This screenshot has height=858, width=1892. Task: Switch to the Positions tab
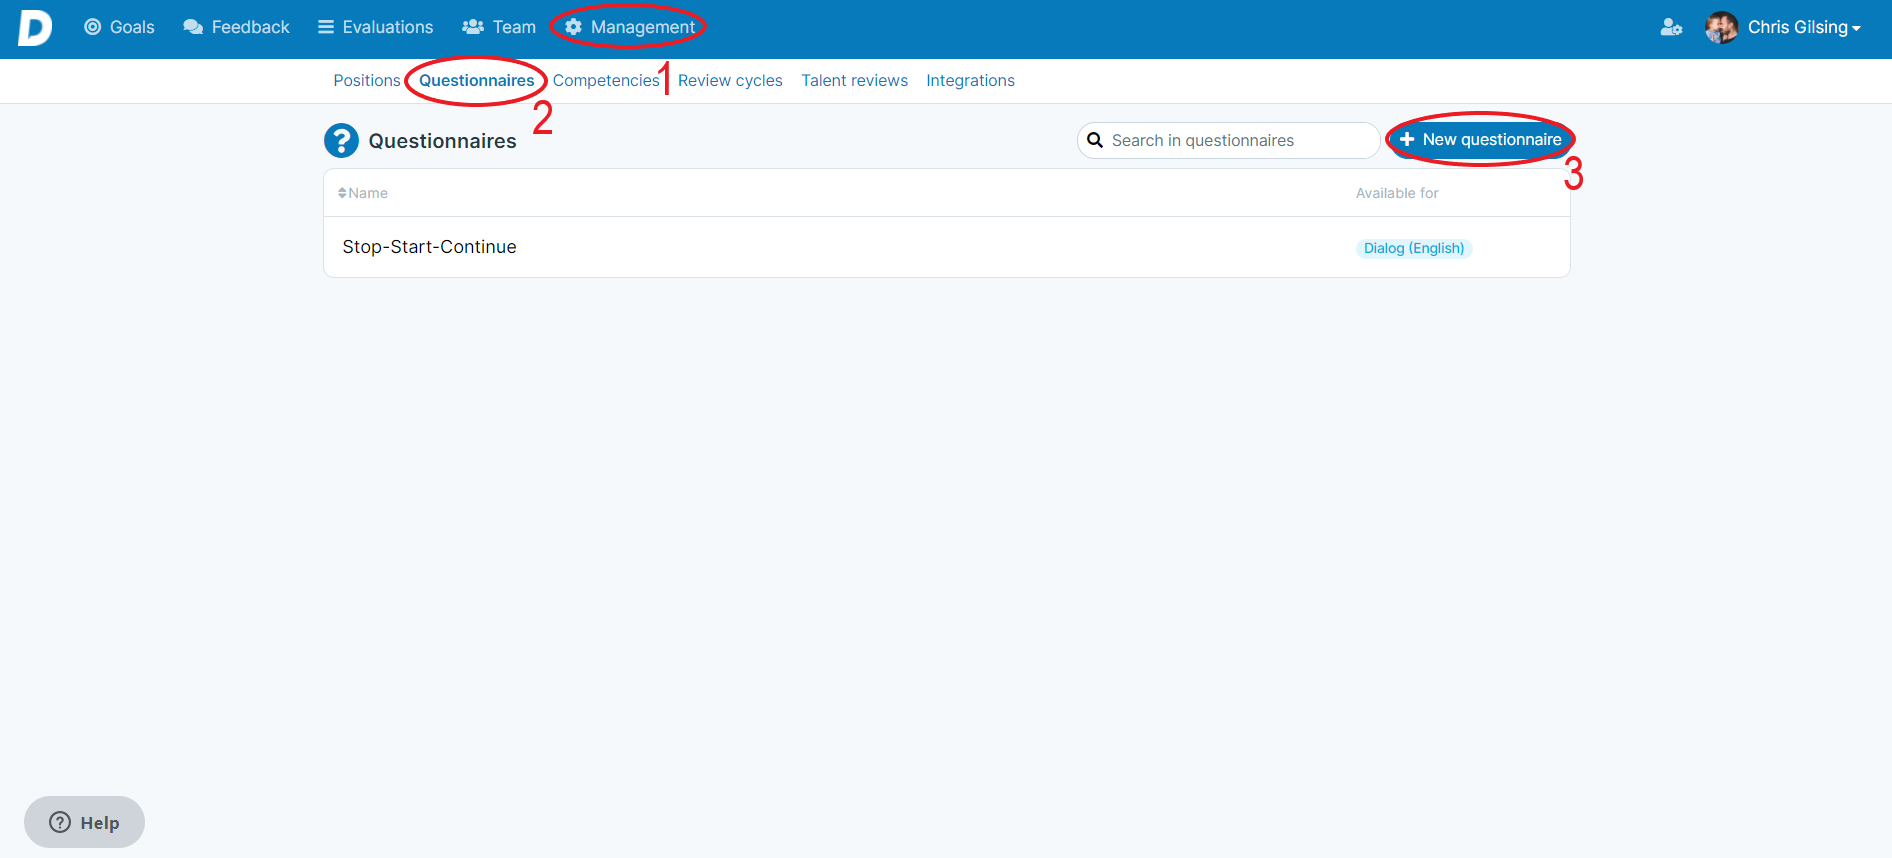pos(367,80)
